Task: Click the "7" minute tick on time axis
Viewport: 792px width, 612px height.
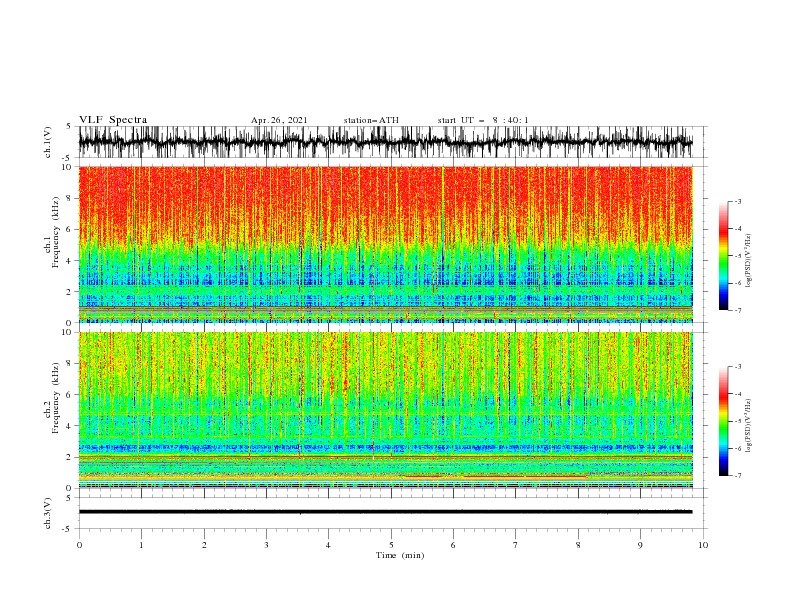Action: pos(516,545)
